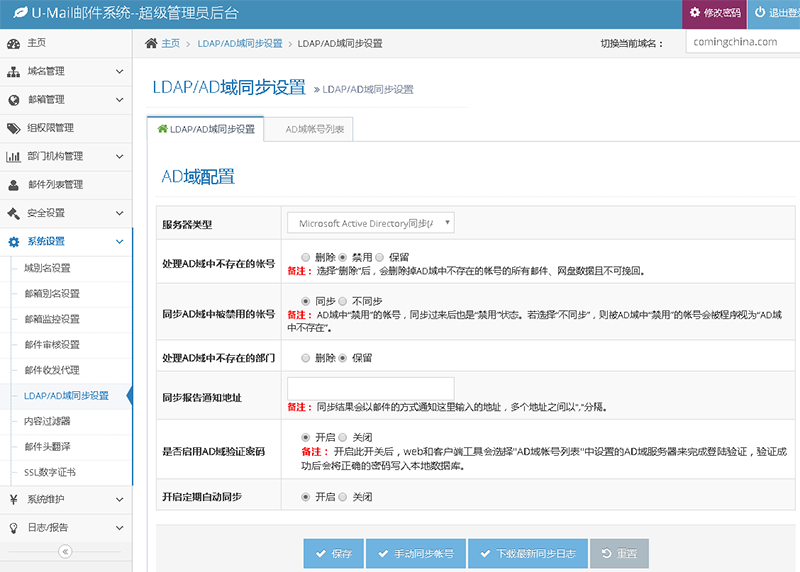Open the current domain selector comingchina.com
Screen dimensions: 800x572
(743, 42)
